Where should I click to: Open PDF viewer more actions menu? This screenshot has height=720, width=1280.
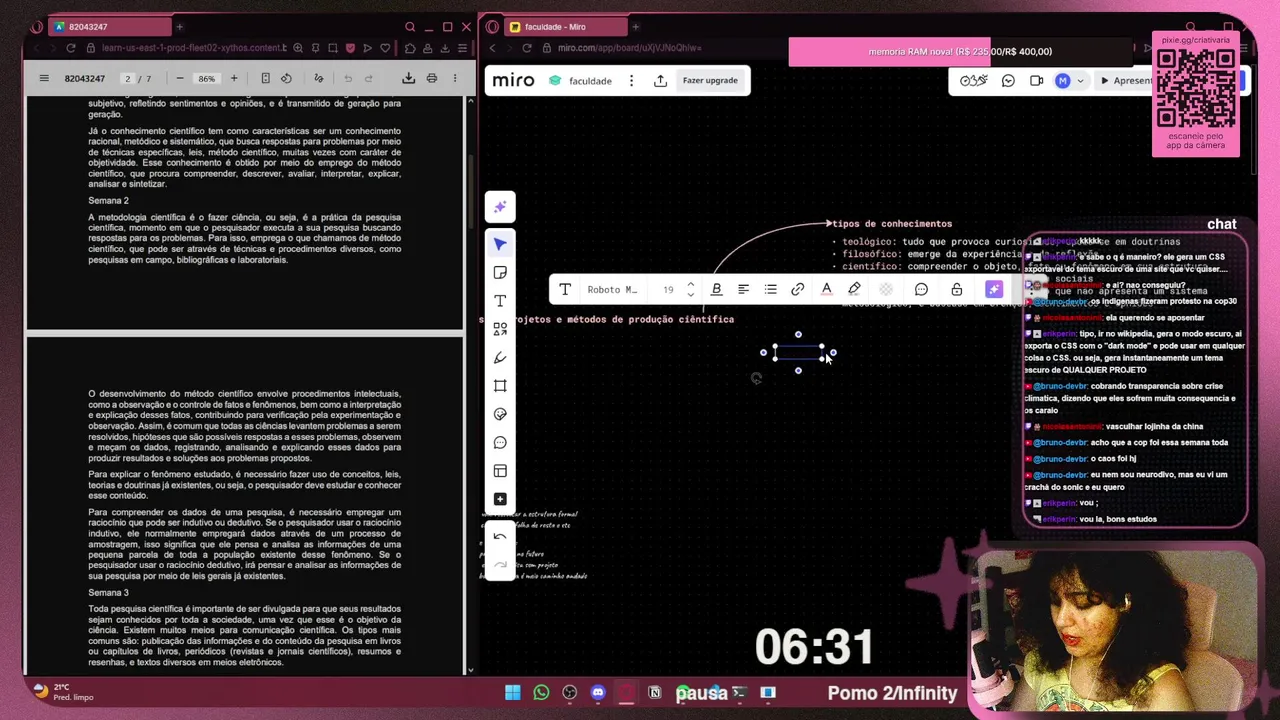455,78
